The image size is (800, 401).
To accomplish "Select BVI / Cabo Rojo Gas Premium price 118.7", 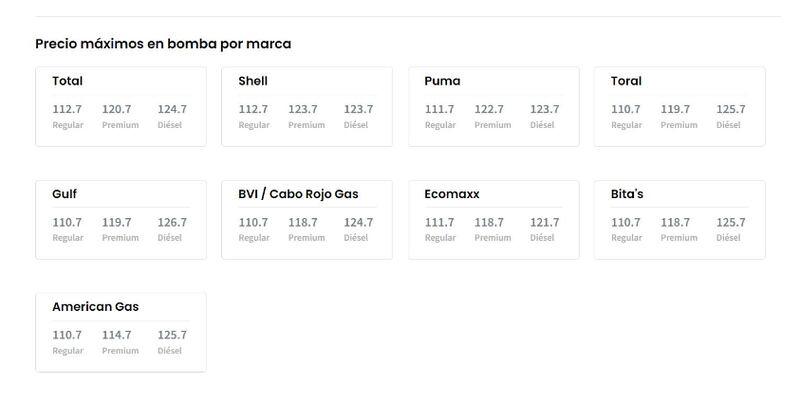I will click(x=303, y=222).
